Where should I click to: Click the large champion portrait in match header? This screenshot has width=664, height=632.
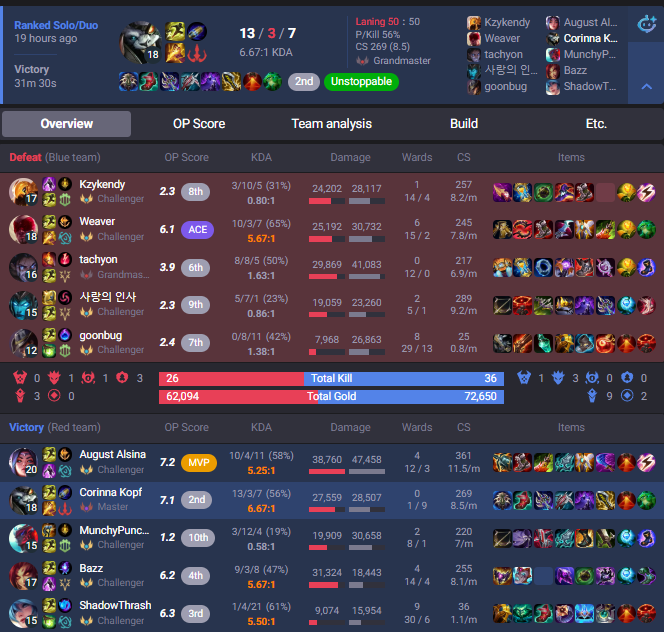(x=141, y=42)
